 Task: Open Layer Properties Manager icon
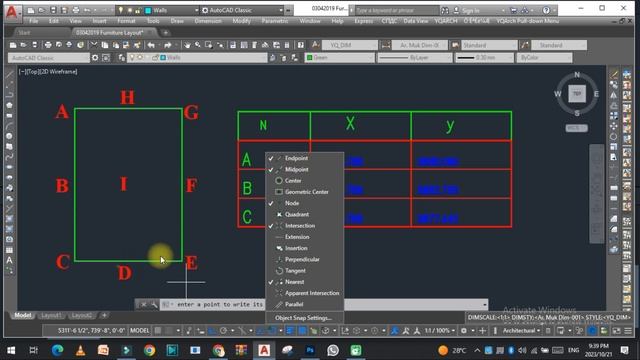point(122,58)
